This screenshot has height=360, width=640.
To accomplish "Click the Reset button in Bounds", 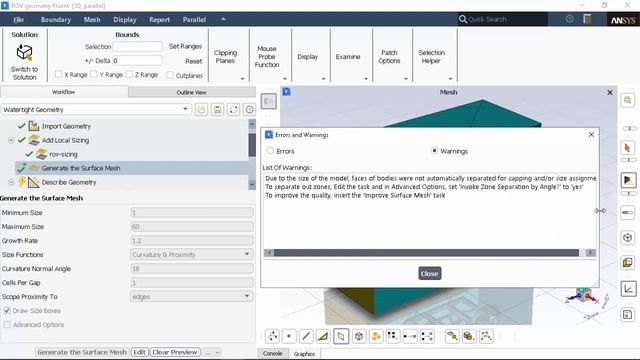I will coord(193,61).
